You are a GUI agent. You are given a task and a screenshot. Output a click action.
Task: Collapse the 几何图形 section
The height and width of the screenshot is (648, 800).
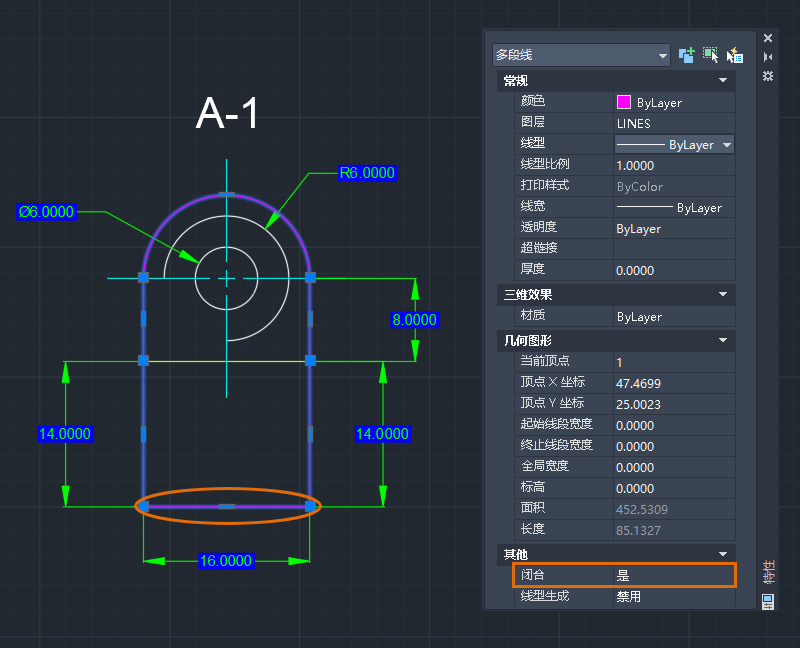pyautogui.click(x=722, y=340)
